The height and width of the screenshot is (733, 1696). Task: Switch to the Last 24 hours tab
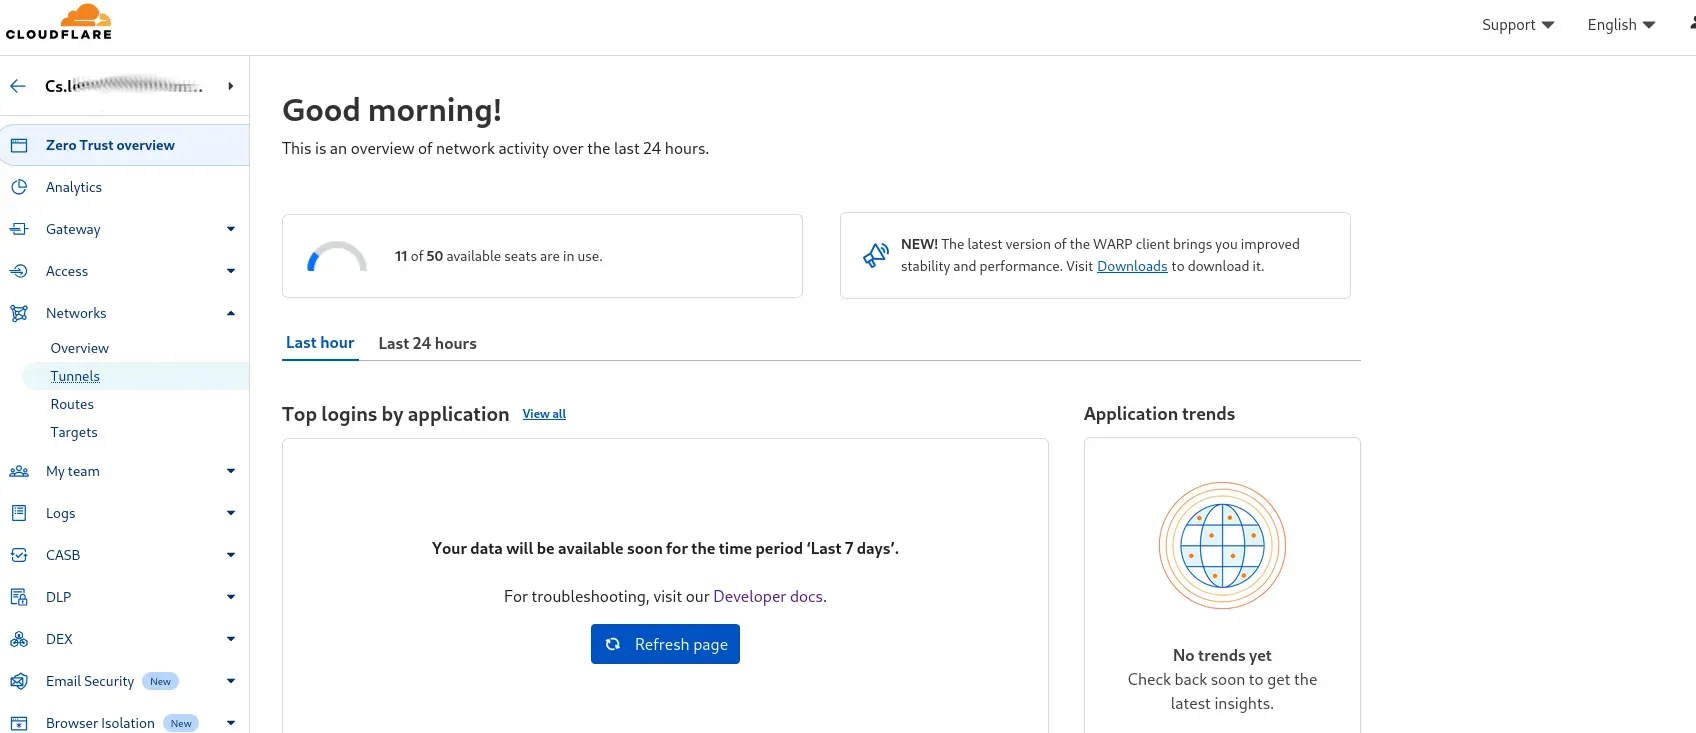[x=427, y=343]
